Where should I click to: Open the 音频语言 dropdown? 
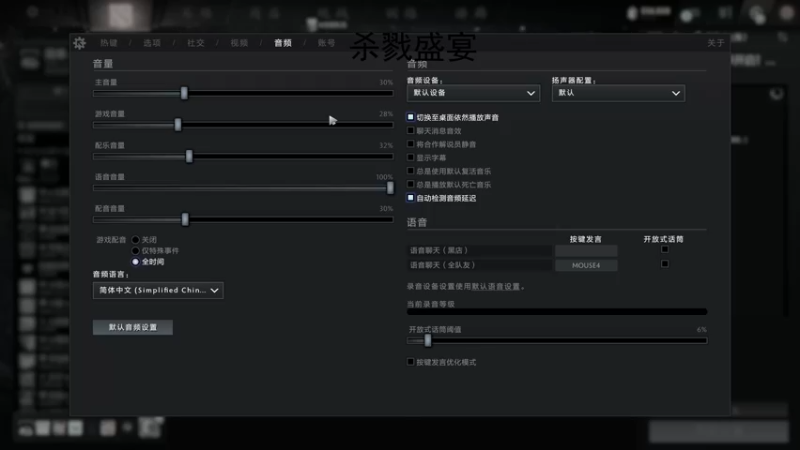coord(158,290)
